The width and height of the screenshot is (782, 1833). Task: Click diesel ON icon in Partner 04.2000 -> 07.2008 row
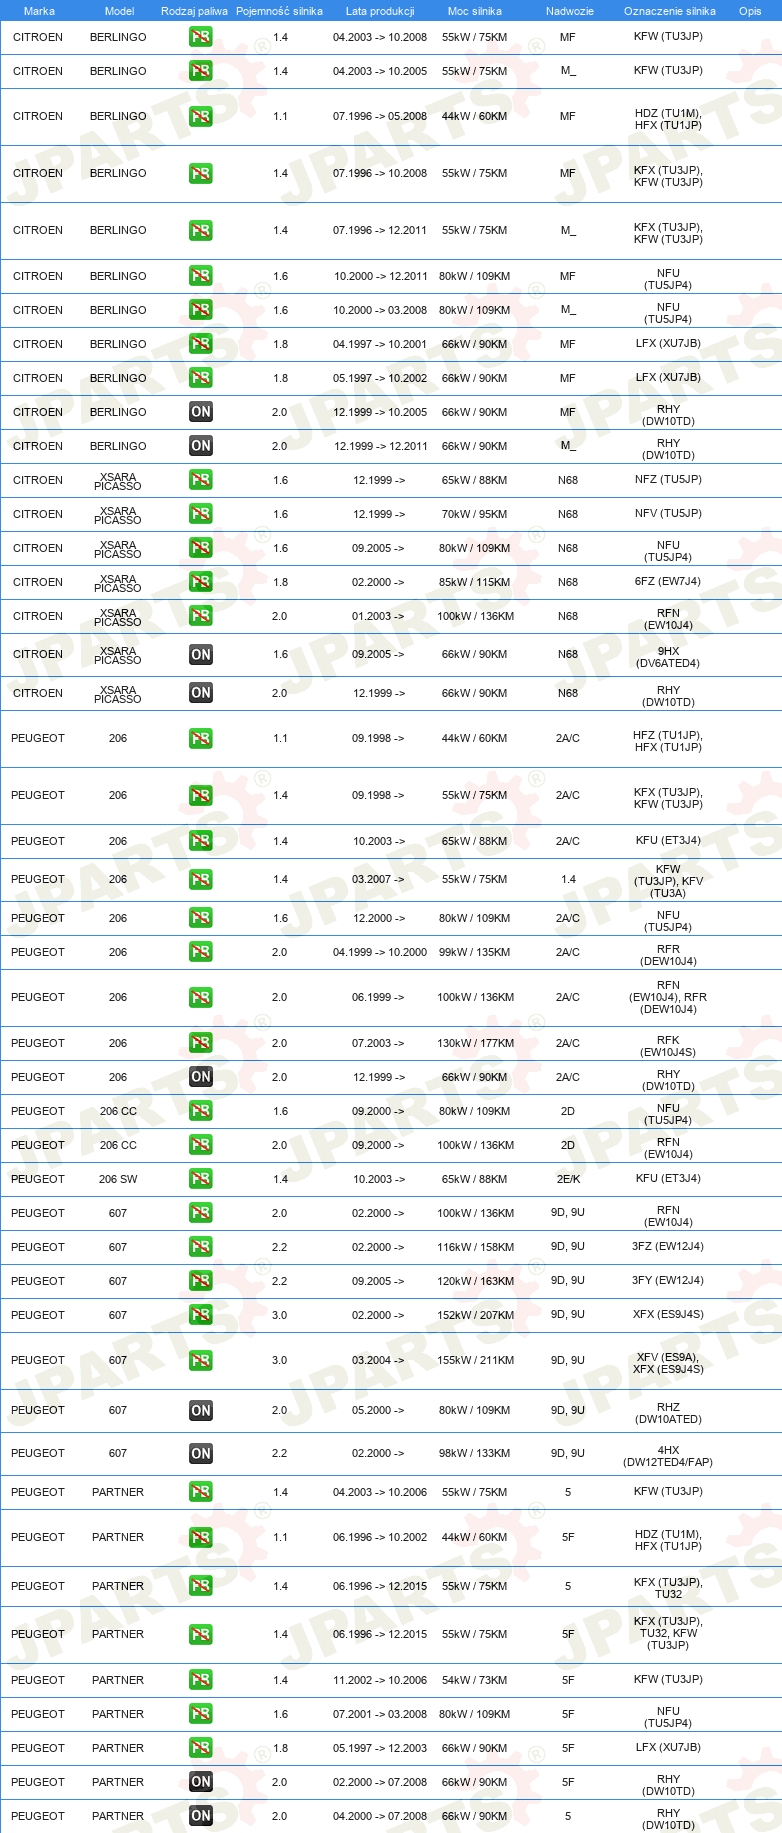point(201,1816)
